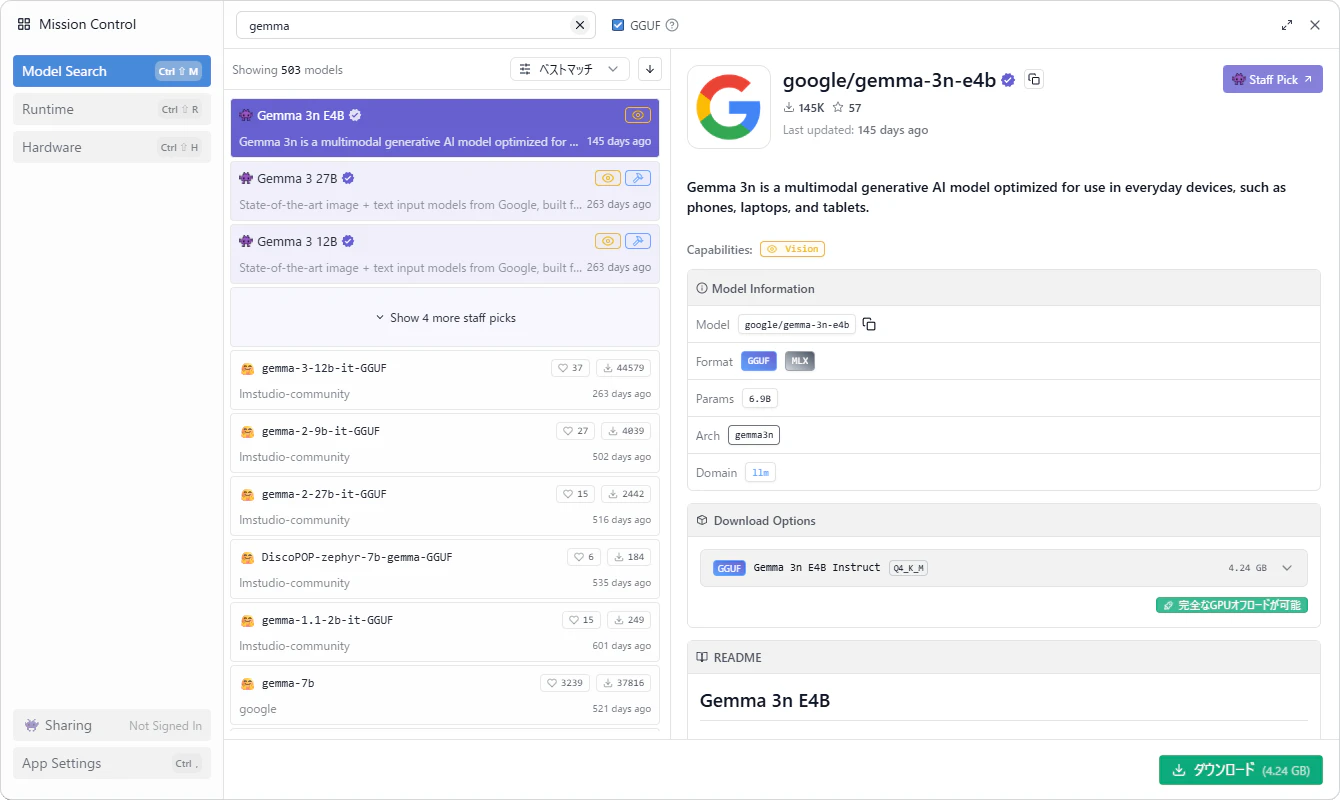
Task: Reverse sort order with the down arrow
Action: [x=650, y=69]
